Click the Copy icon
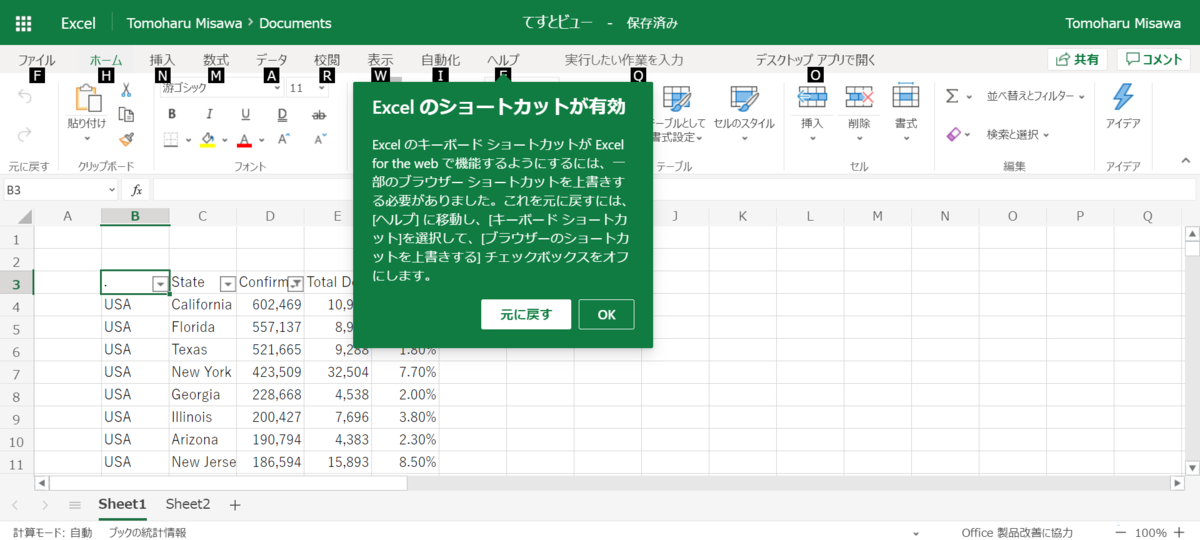This screenshot has height=540, width=1200. click(x=126, y=115)
